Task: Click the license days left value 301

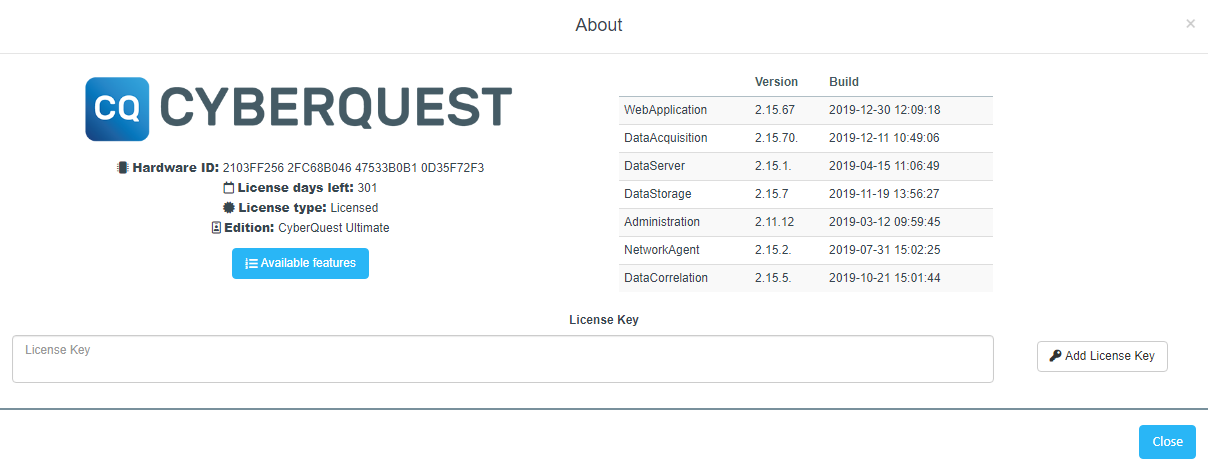Action: pos(367,188)
